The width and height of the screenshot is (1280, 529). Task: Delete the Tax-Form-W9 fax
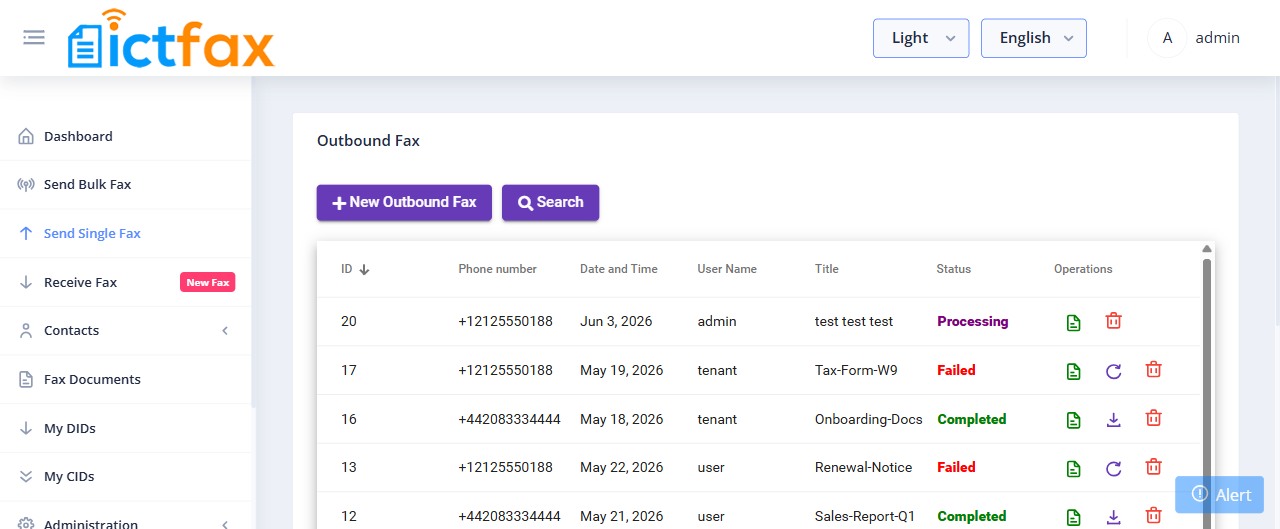[1153, 370]
